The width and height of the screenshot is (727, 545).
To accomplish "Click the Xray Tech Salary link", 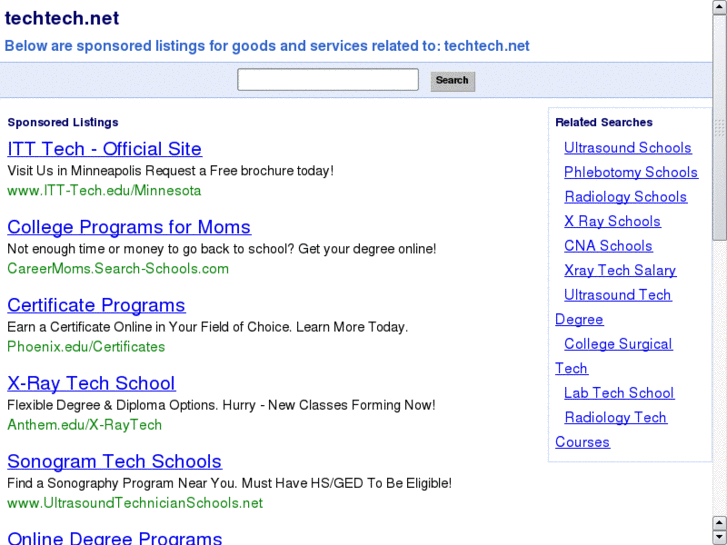I will [x=620, y=270].
